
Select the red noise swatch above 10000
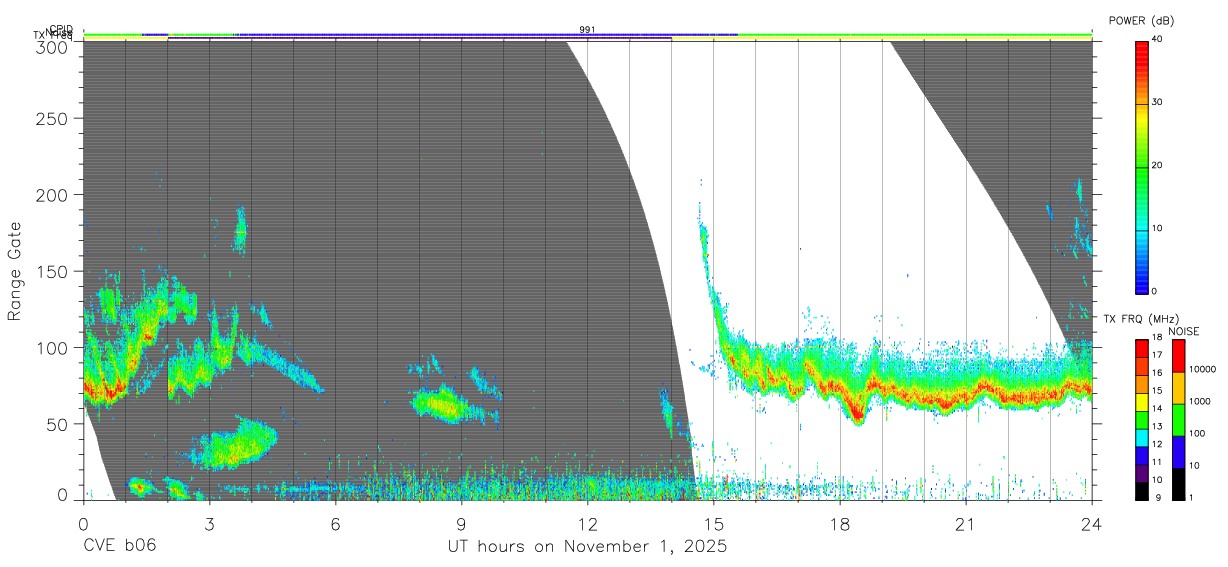pos(1178,356)
